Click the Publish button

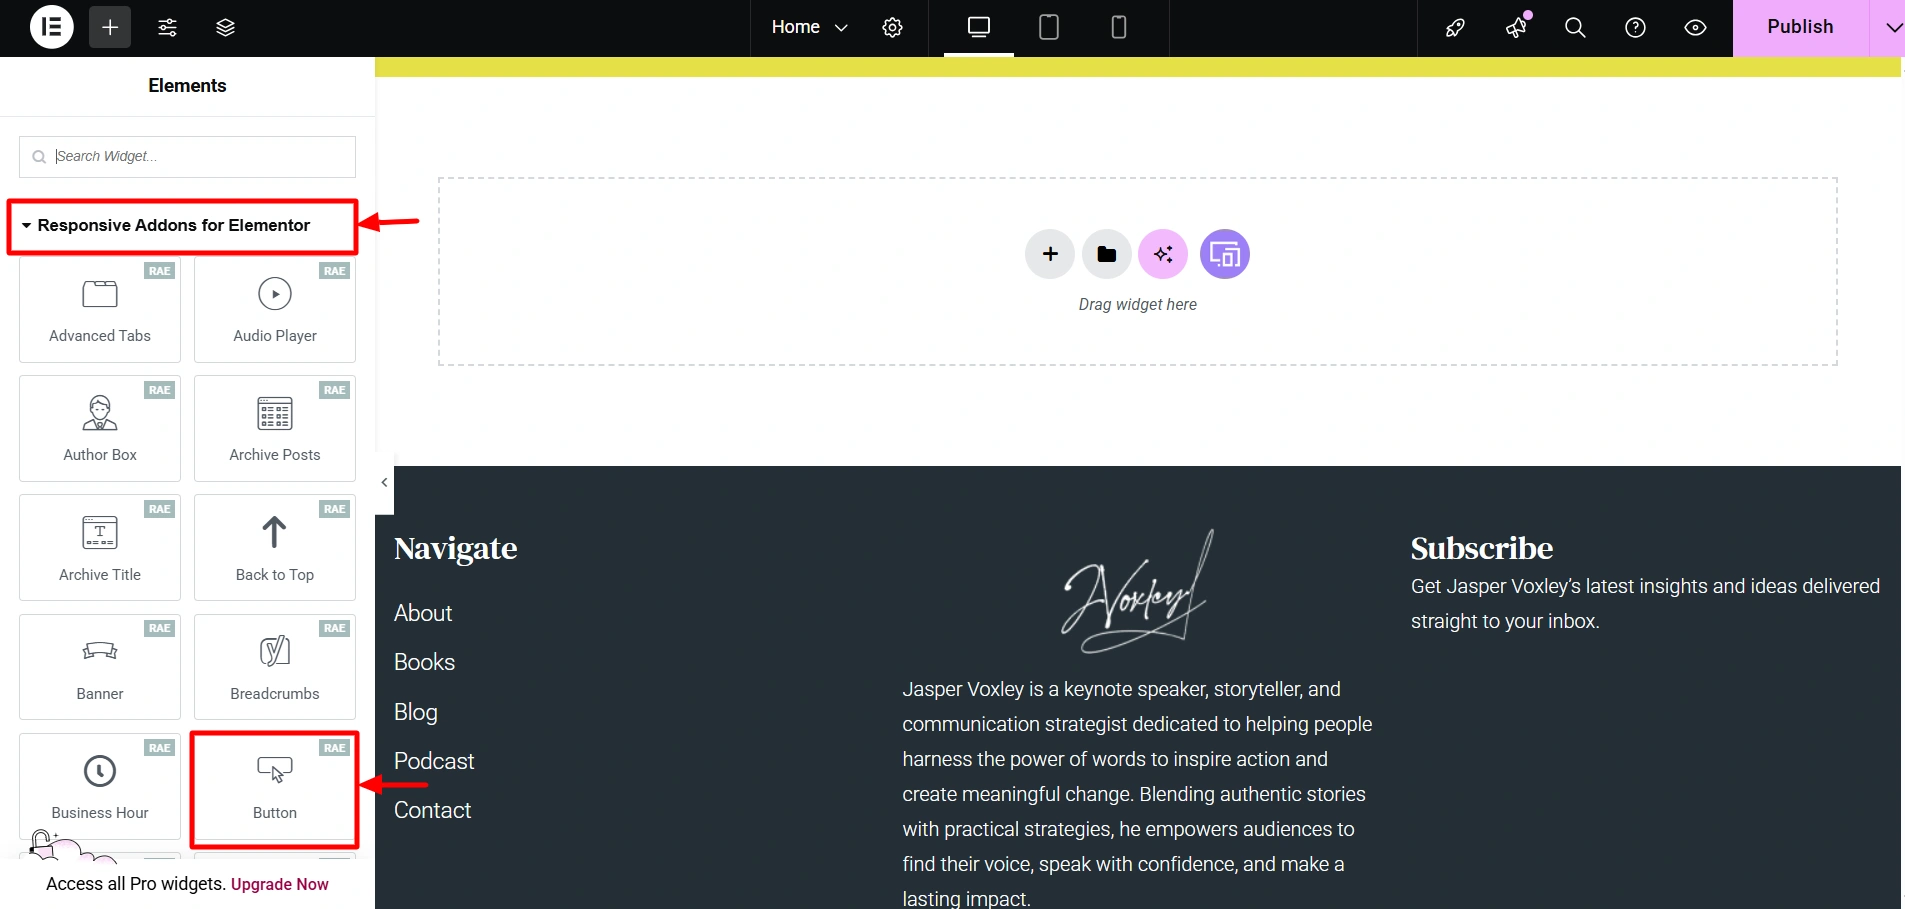tap(1800, 27)
